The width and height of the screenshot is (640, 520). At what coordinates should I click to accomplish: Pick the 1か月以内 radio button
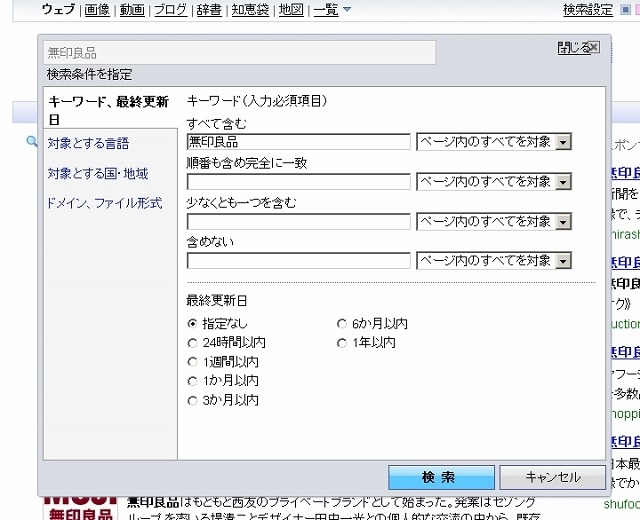(x=192, y=381)
